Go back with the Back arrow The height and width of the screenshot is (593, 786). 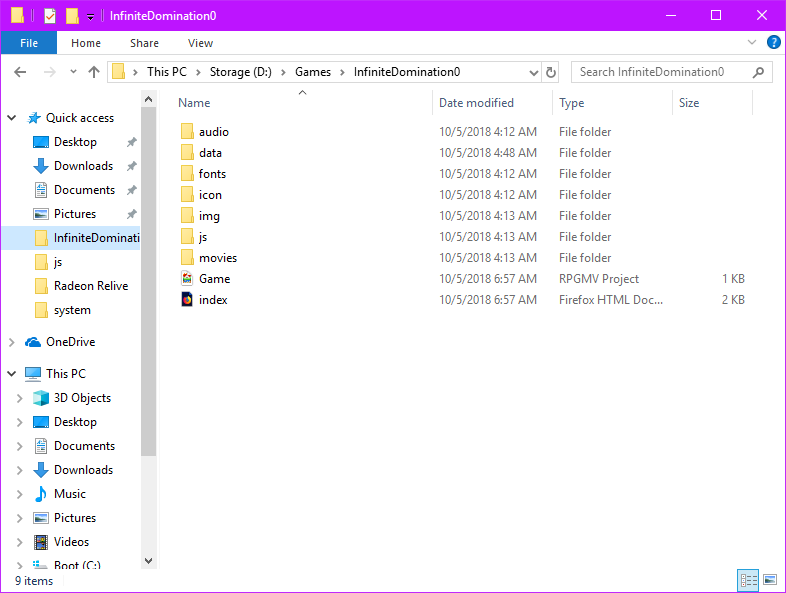(x=20, y=72)
